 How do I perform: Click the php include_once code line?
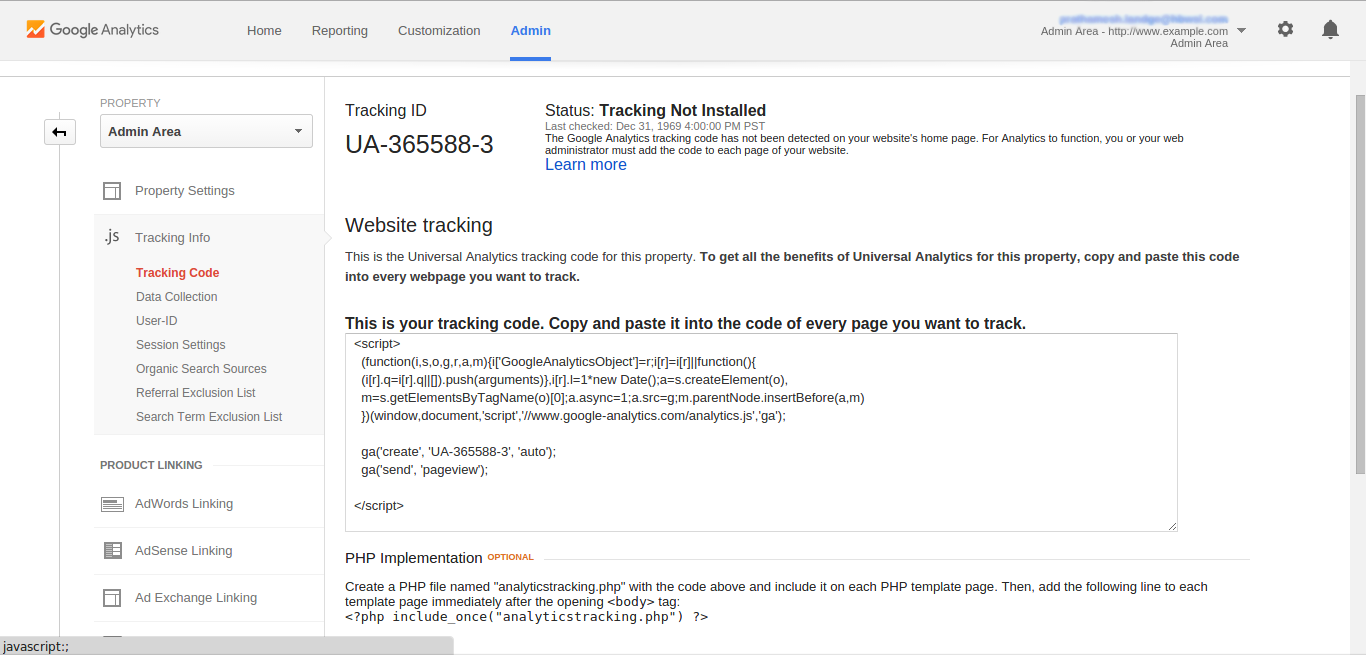pos(527,617)
